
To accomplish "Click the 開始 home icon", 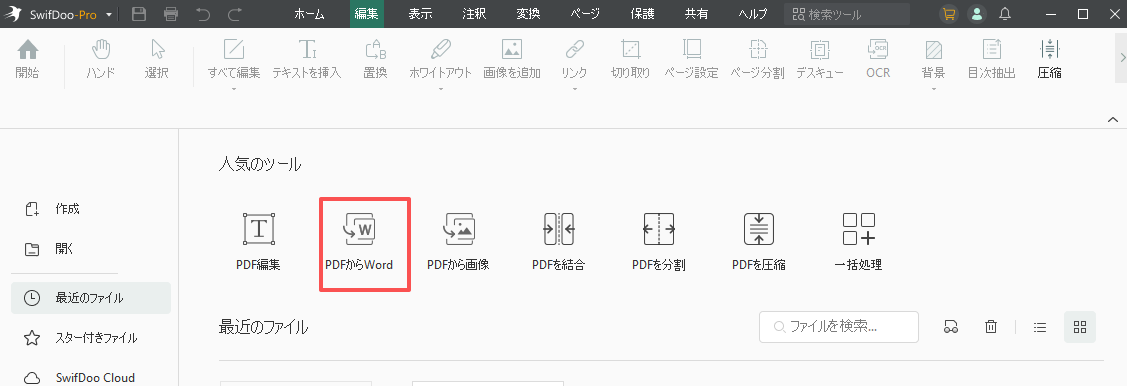I will pos(27,59).
